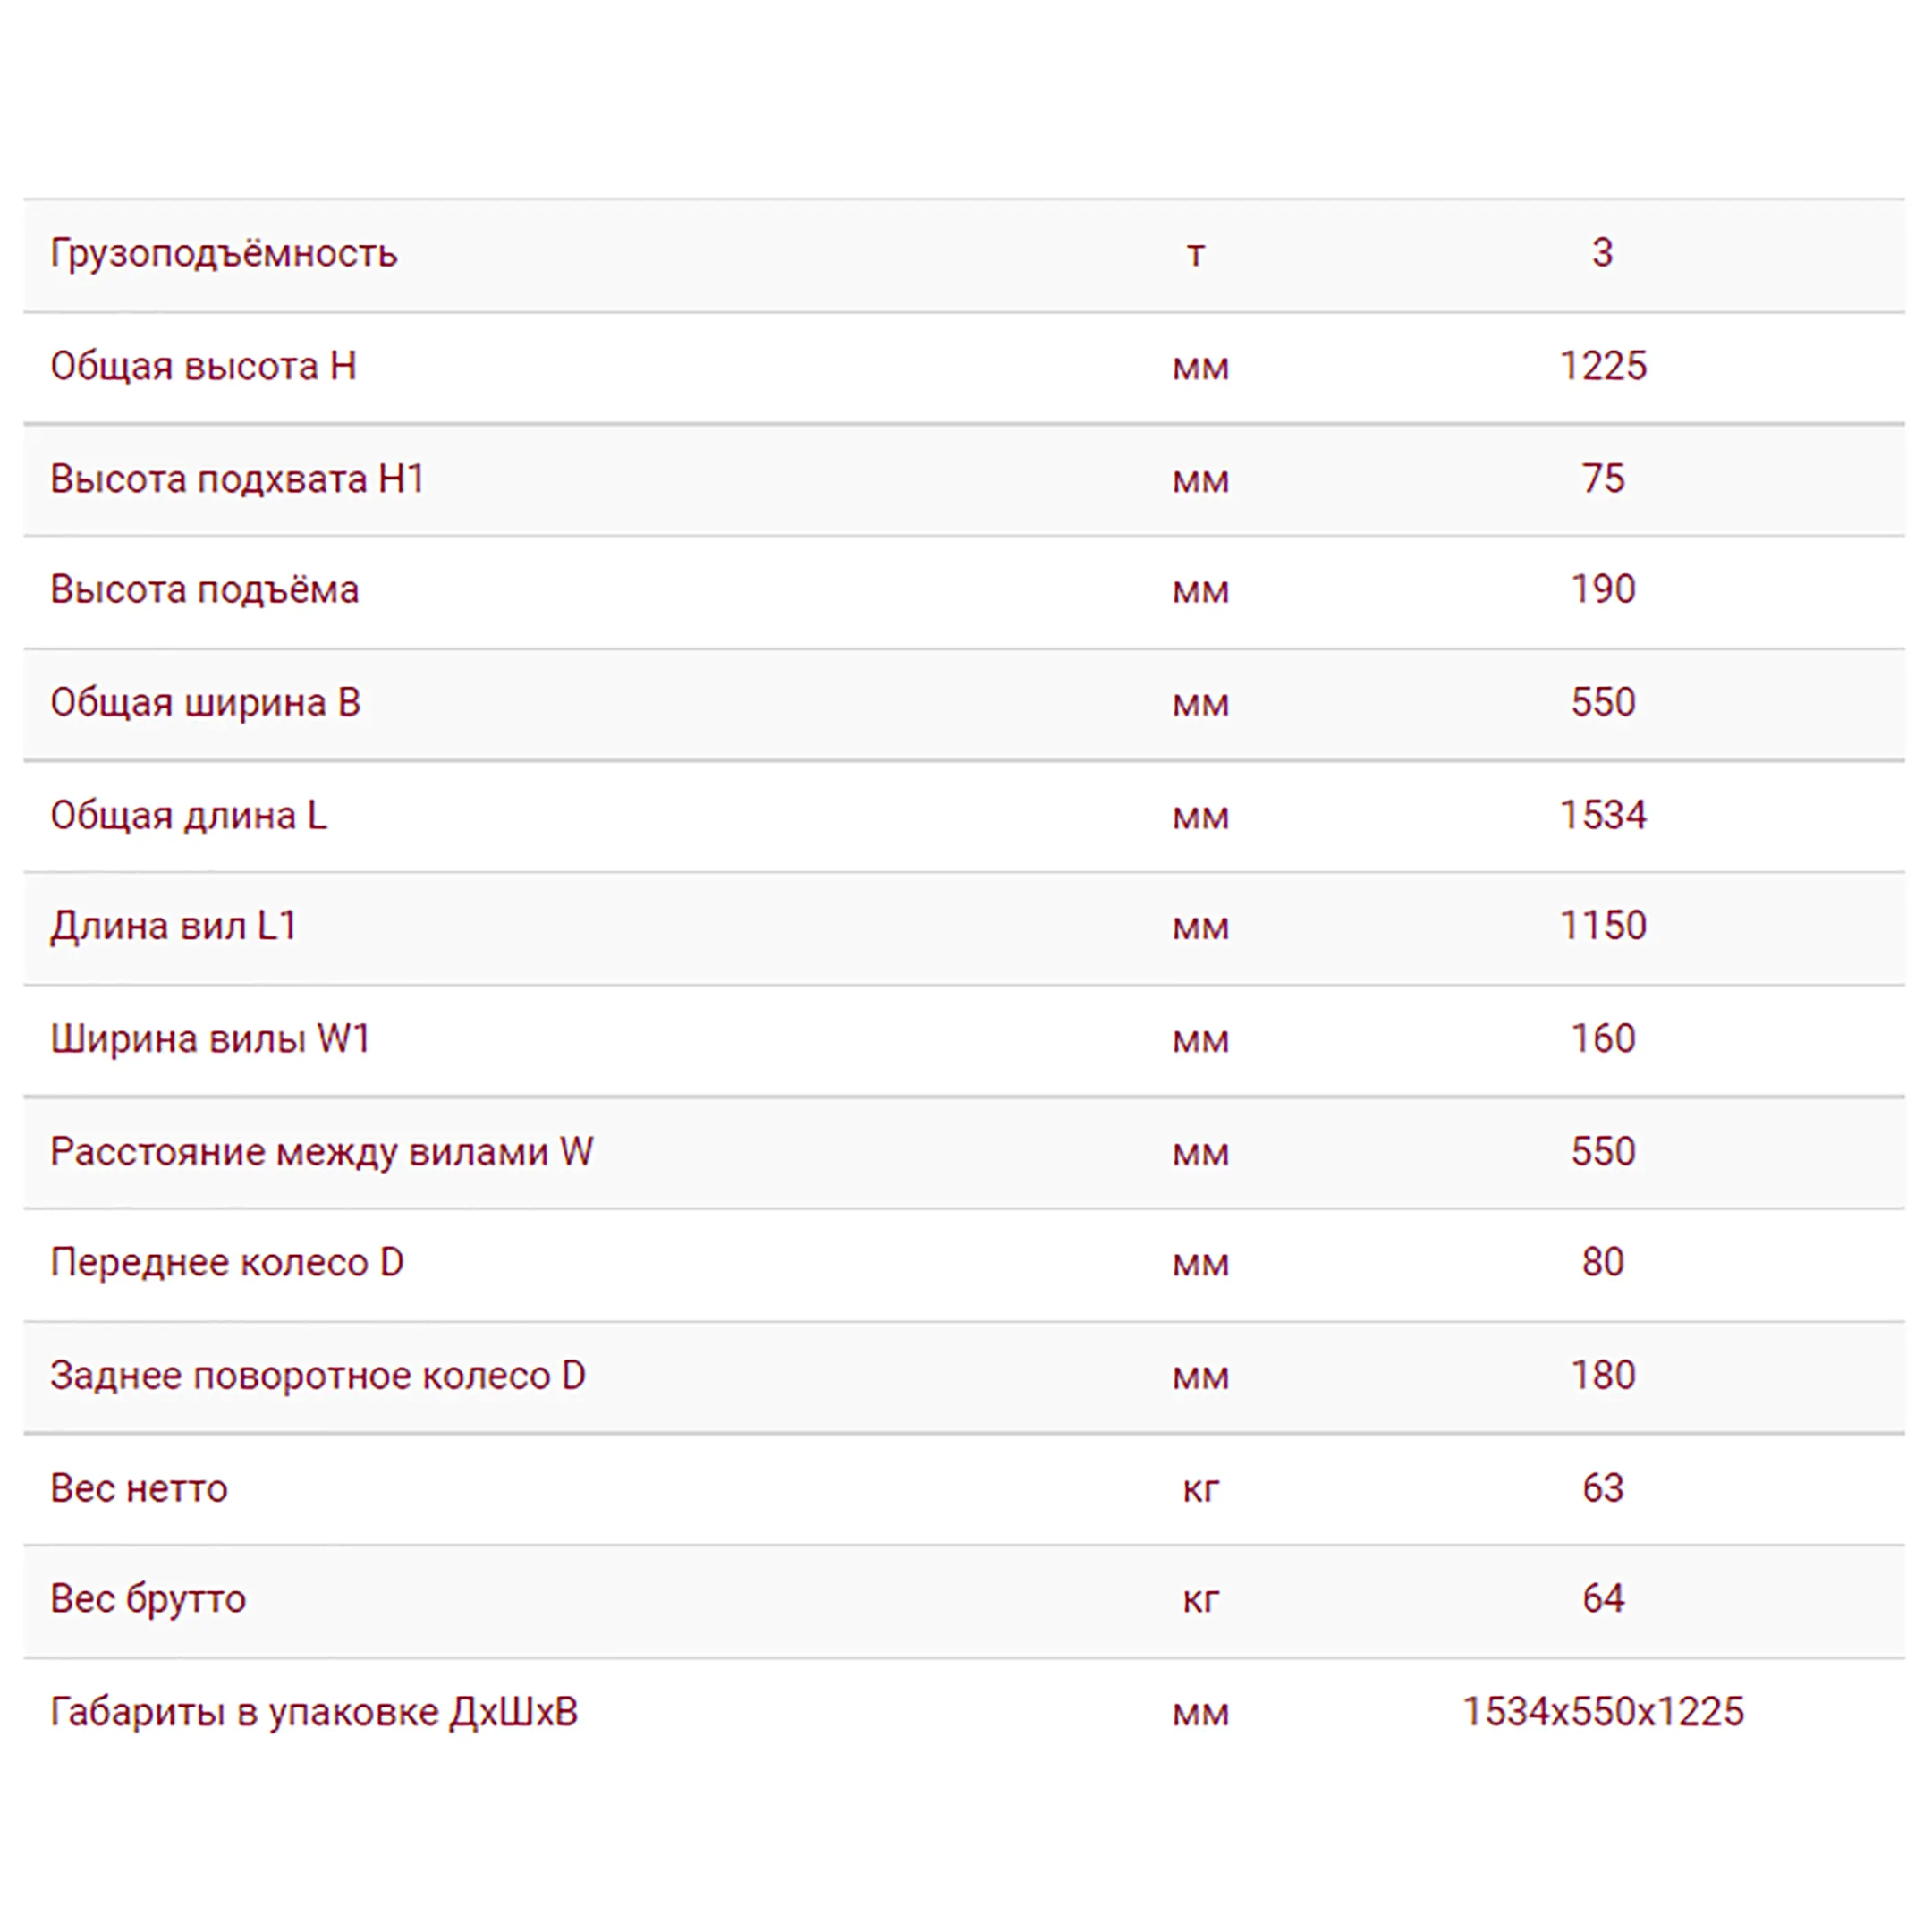Click the Расстояние между вилами W label
This screenshot has width=1932, height=1932.
(x=322, y=1152)
